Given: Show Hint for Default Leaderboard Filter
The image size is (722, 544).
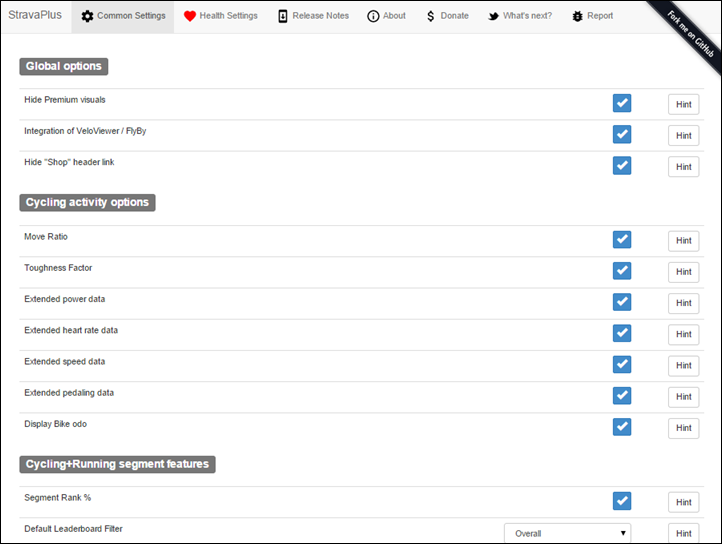Looking at the screenshot, I should click(683, 533).
